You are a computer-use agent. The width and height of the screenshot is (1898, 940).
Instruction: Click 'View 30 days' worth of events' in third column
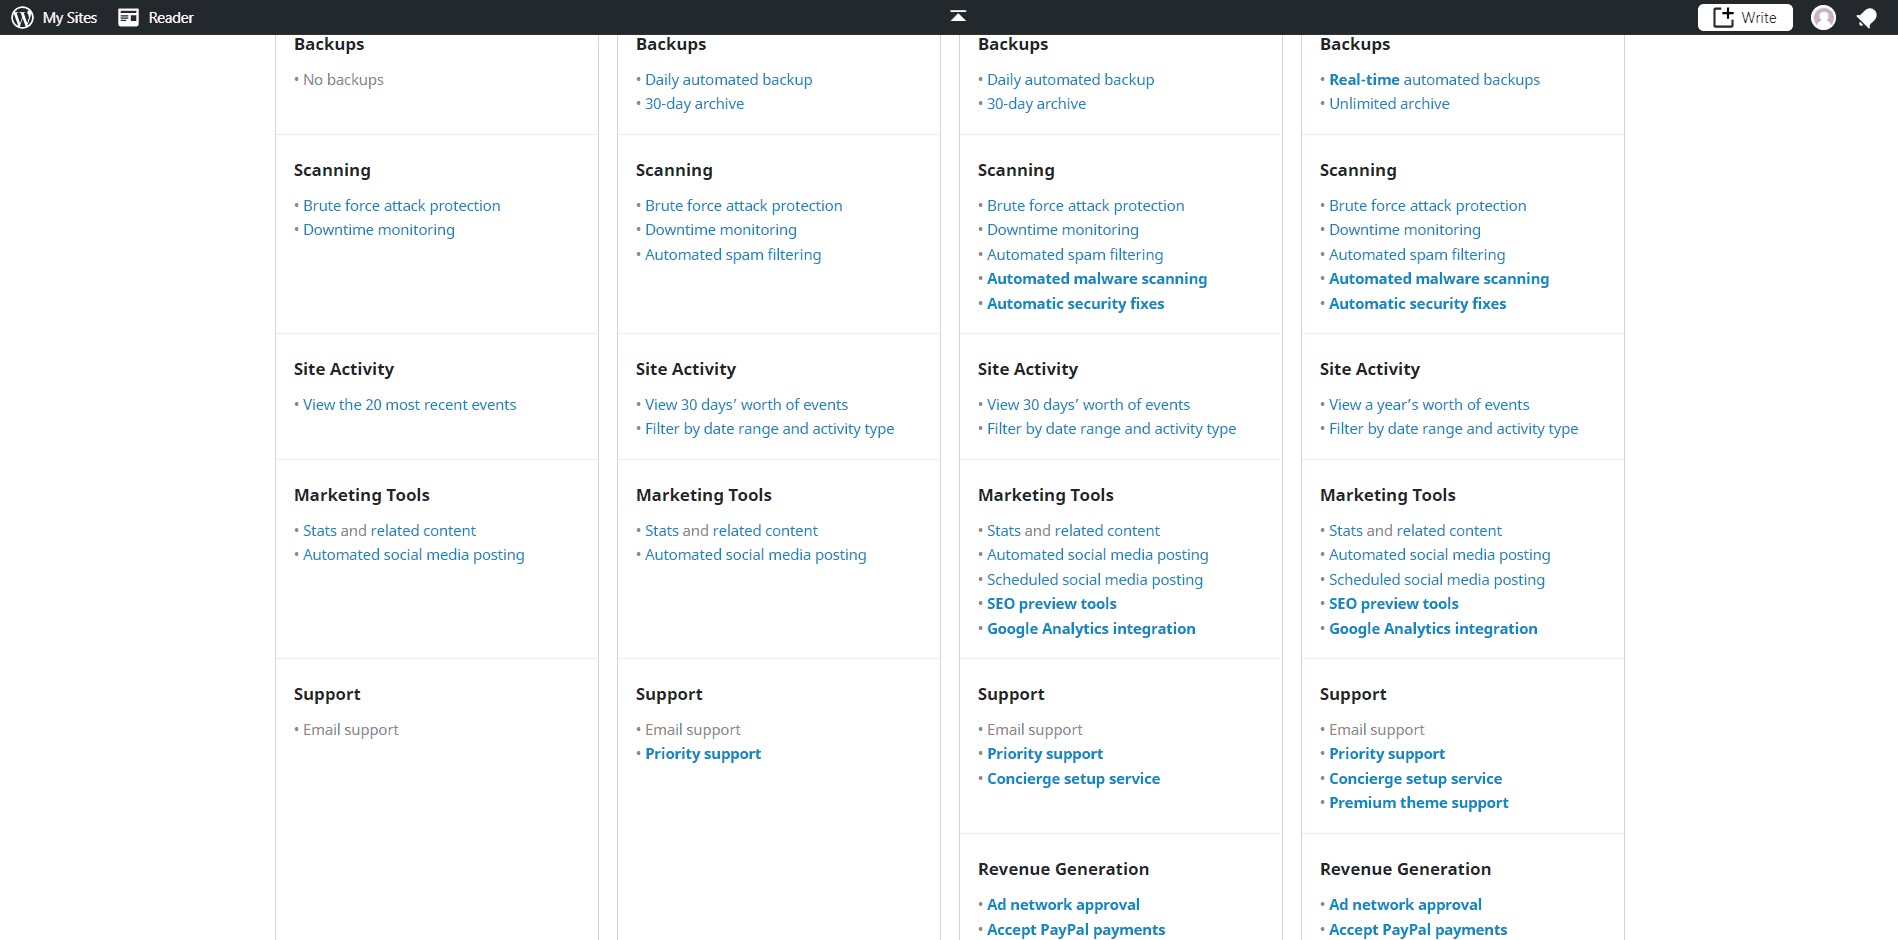pyautogui.click(x=1088, y=405)
